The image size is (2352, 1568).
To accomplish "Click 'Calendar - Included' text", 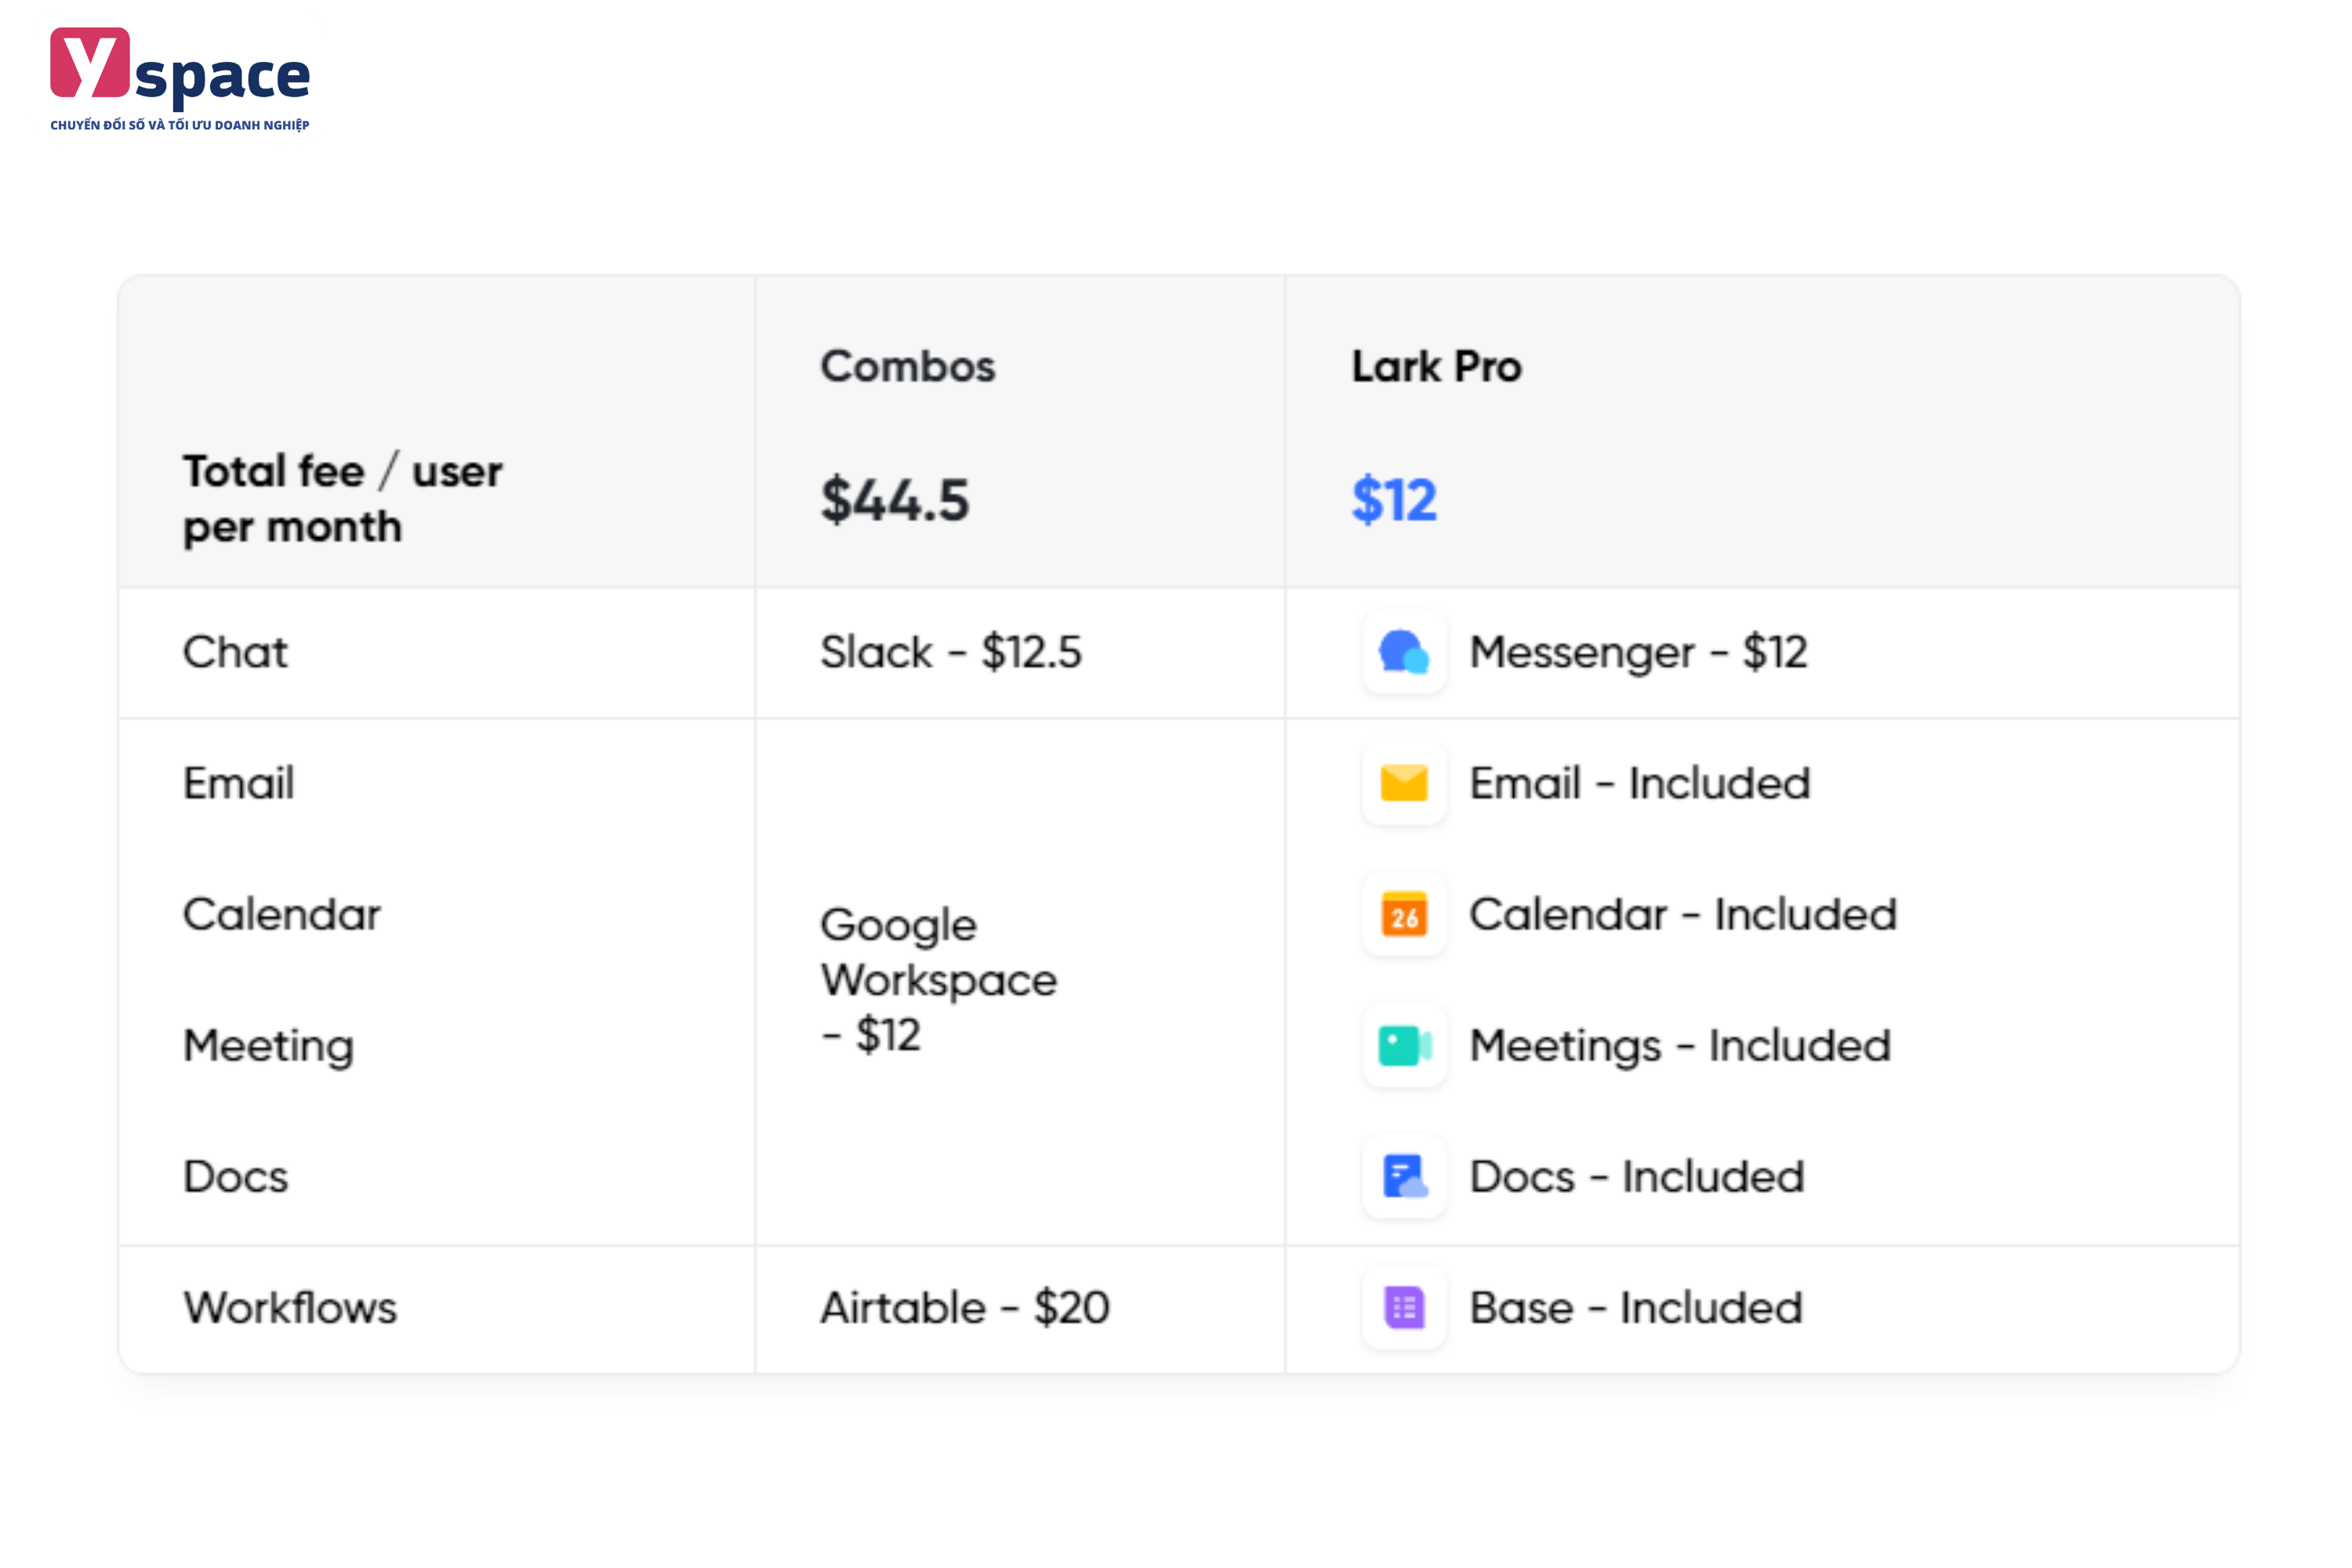I will pos(1683,914).
